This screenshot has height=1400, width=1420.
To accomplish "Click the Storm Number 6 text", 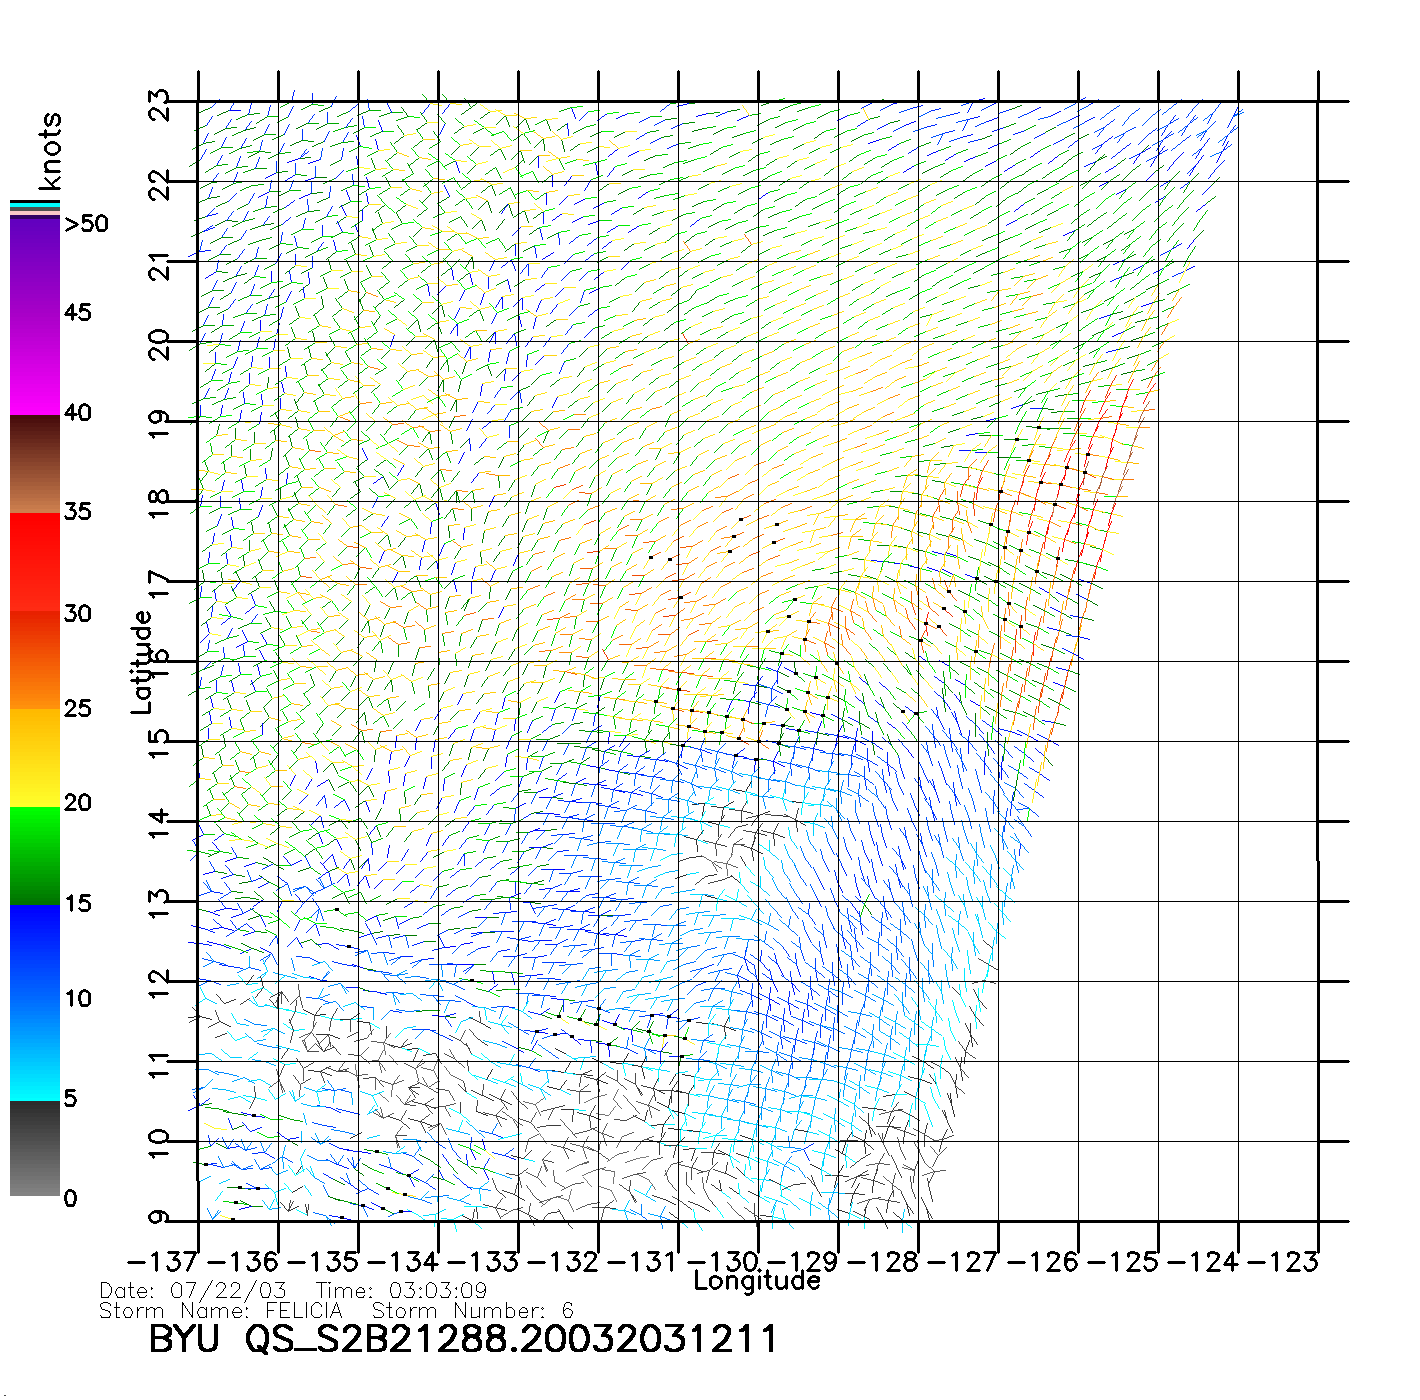I will click(472, 1311).
